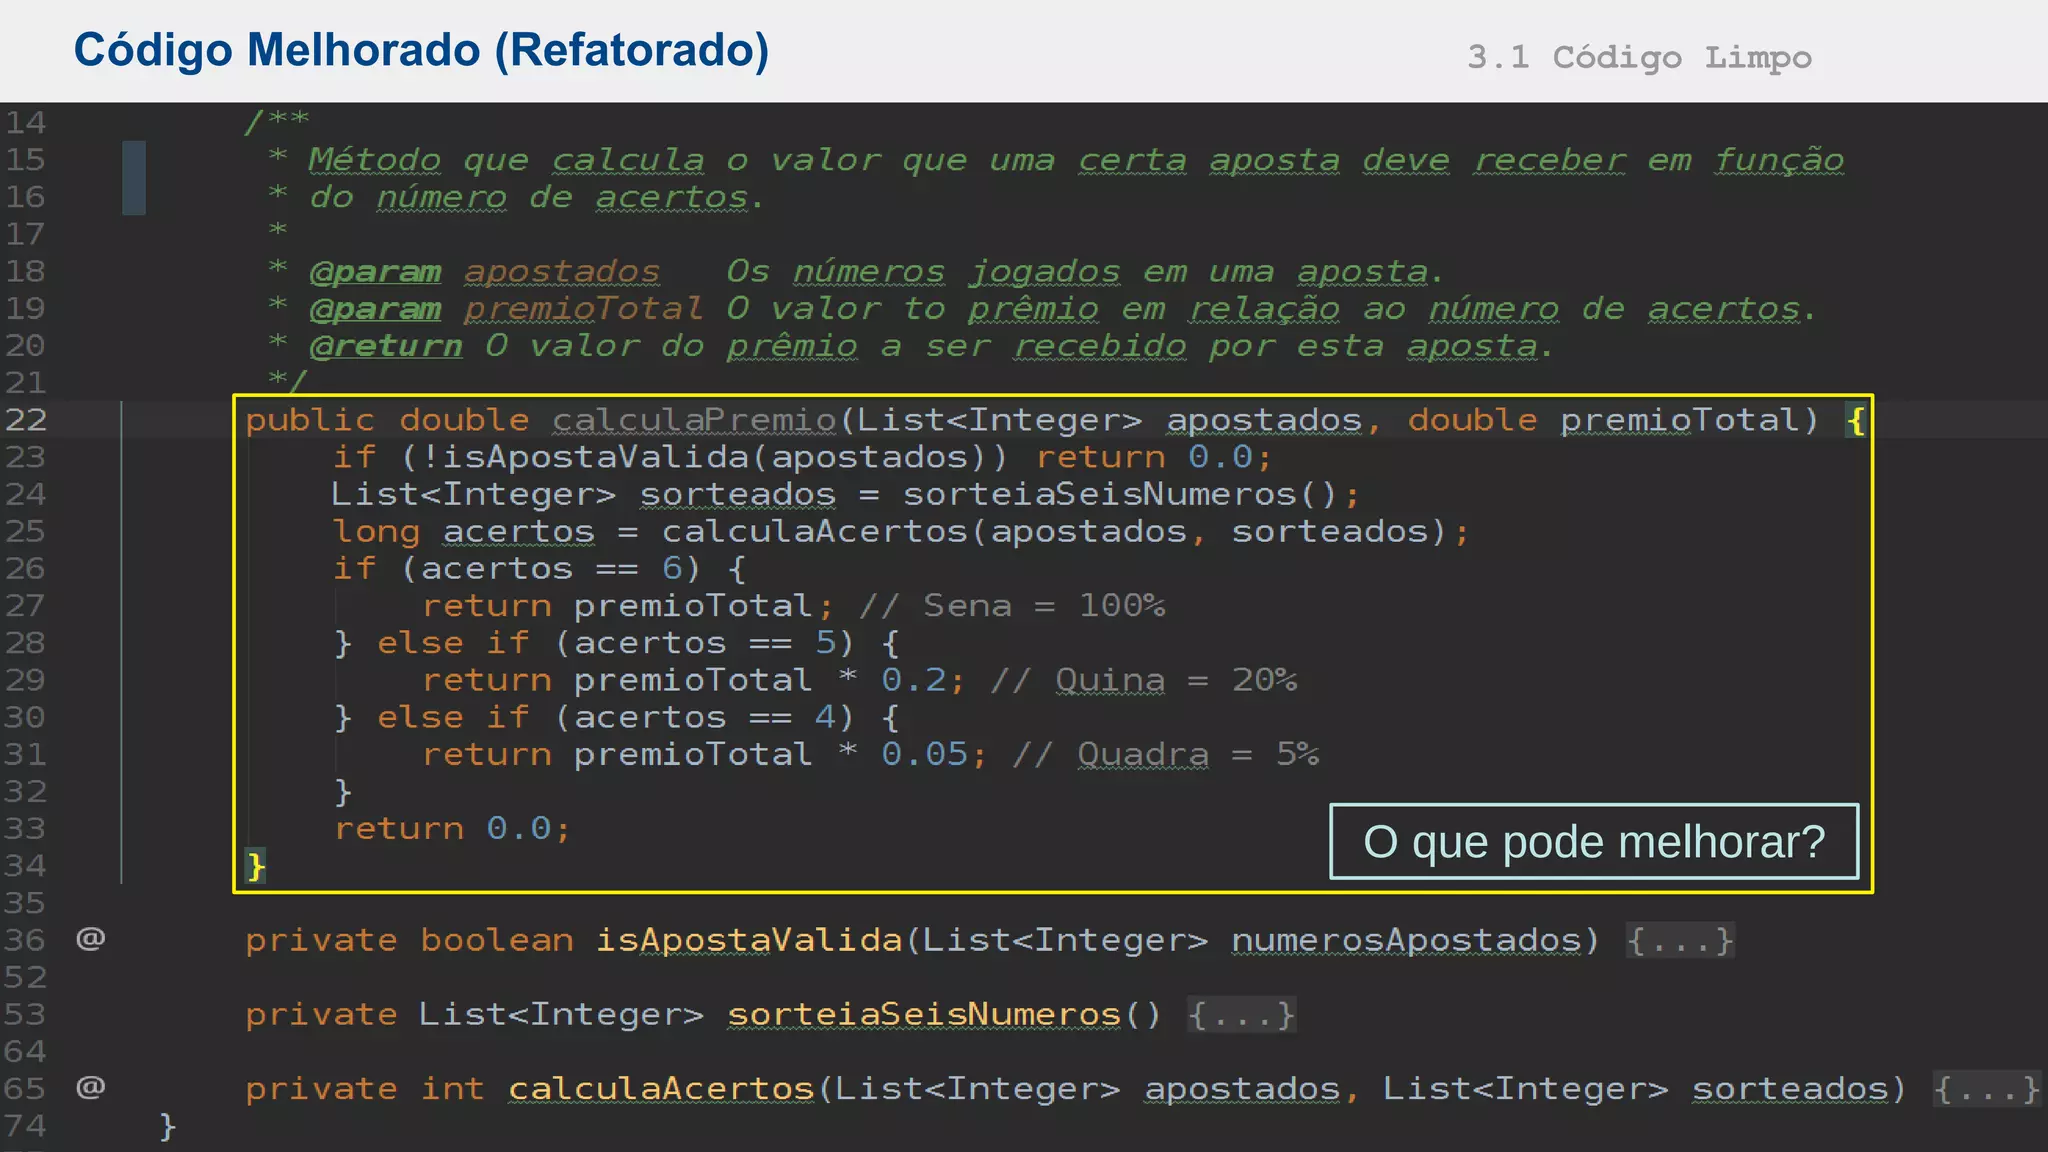
Task: Click the opening brace on line 22
Action: coord(1856,421)
